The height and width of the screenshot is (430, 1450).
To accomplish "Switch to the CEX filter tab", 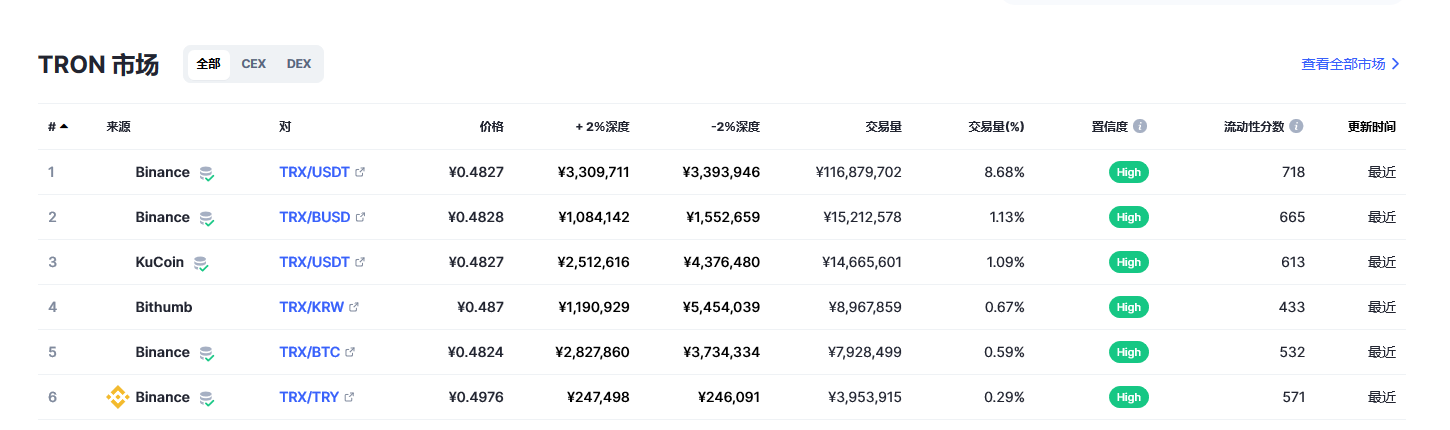I will coord(253,64).
